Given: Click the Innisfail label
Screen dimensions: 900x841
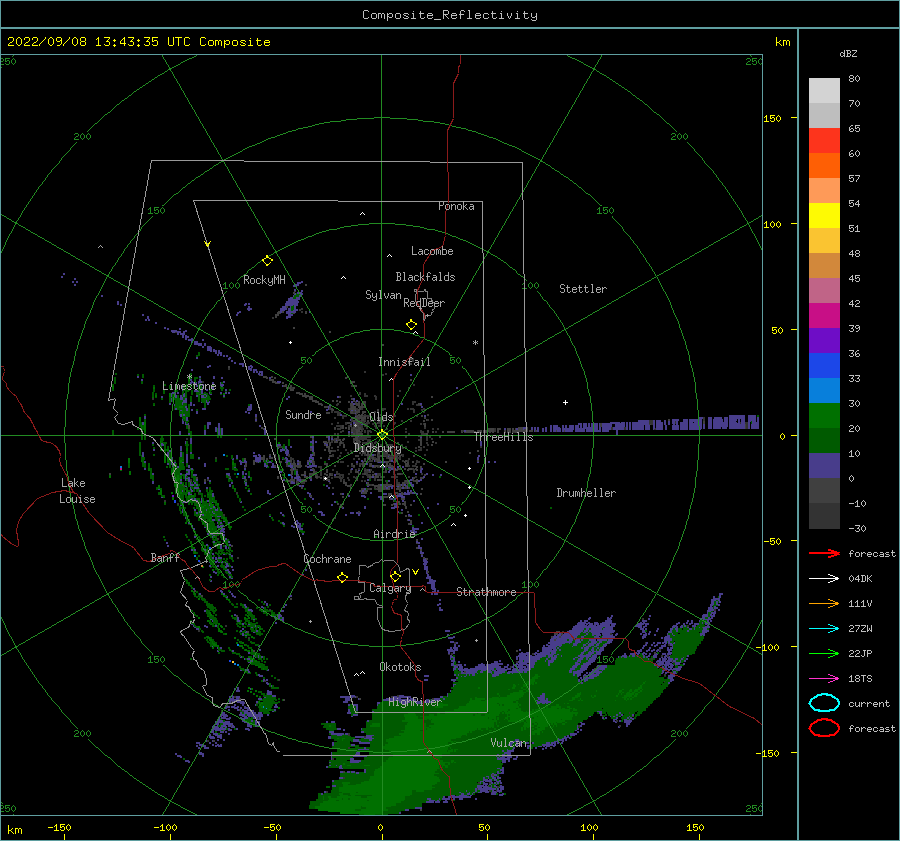Looking at the screenshot, I should [404, 362].
